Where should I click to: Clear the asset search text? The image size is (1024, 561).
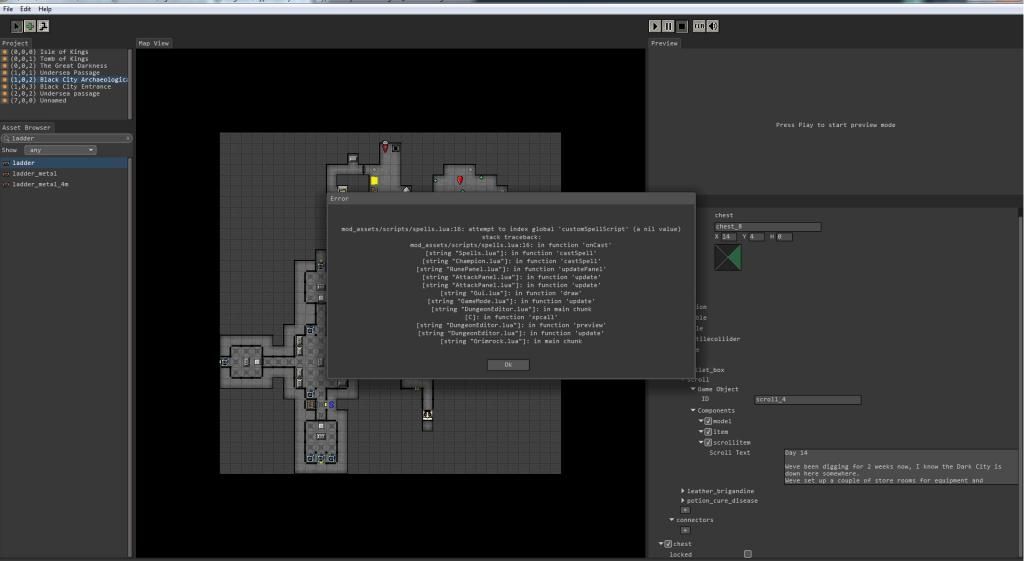pyautogui.click(x=128, y=138)
